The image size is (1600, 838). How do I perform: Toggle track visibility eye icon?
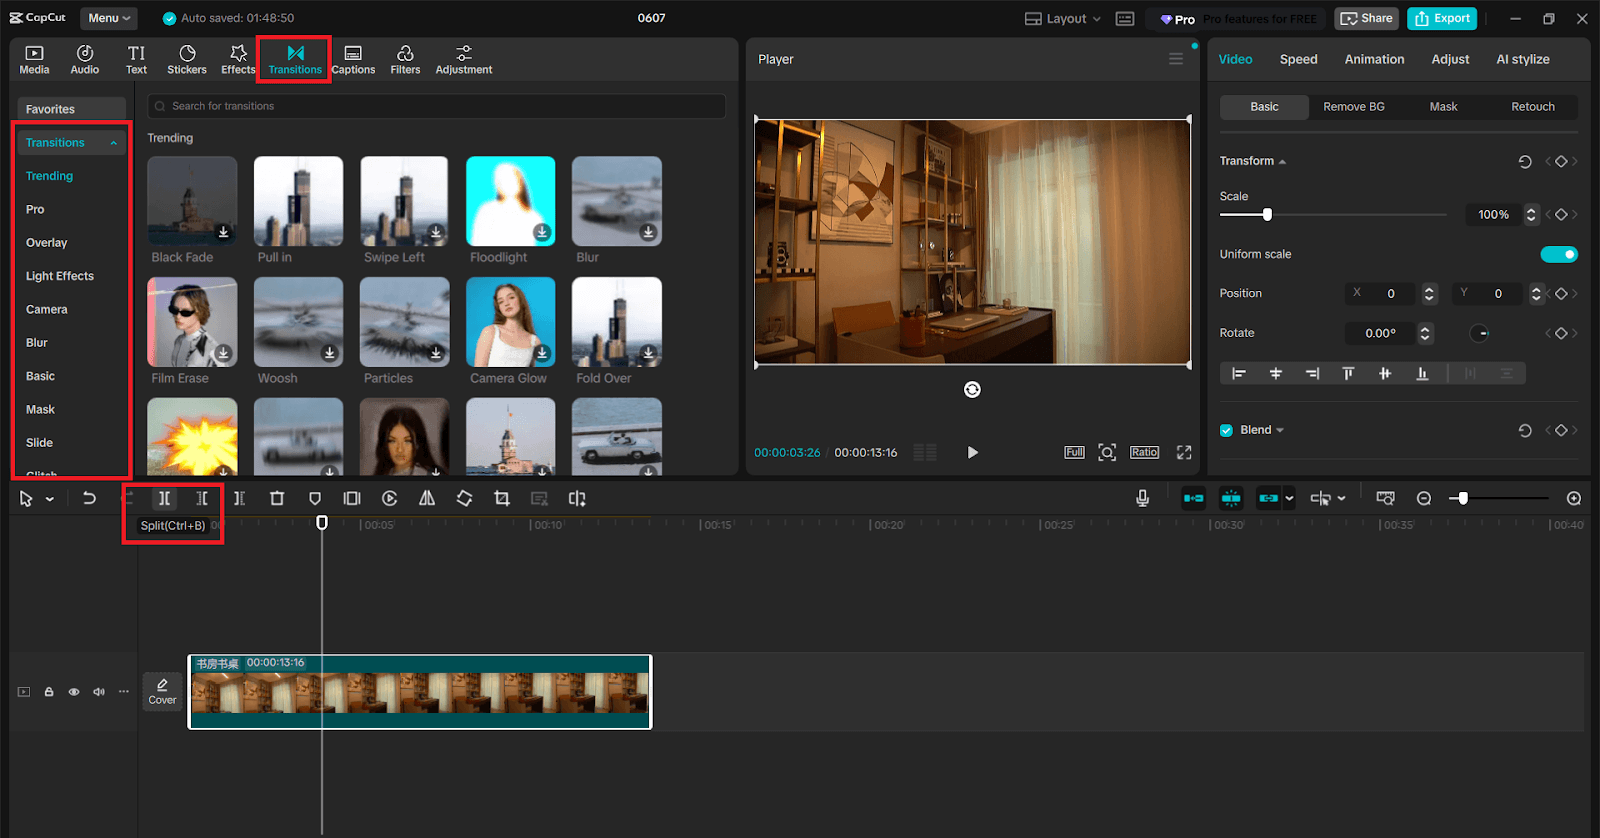click(x=74, y=692)
